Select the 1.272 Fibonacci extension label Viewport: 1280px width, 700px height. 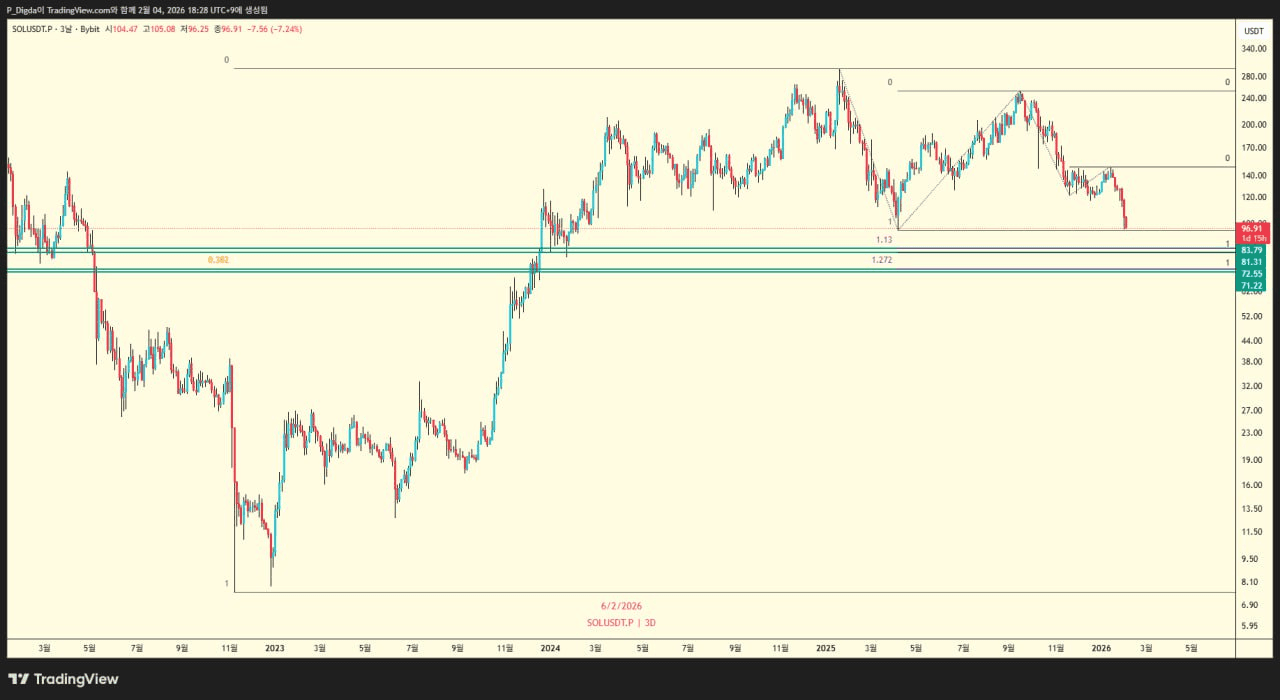click(881, 260)
